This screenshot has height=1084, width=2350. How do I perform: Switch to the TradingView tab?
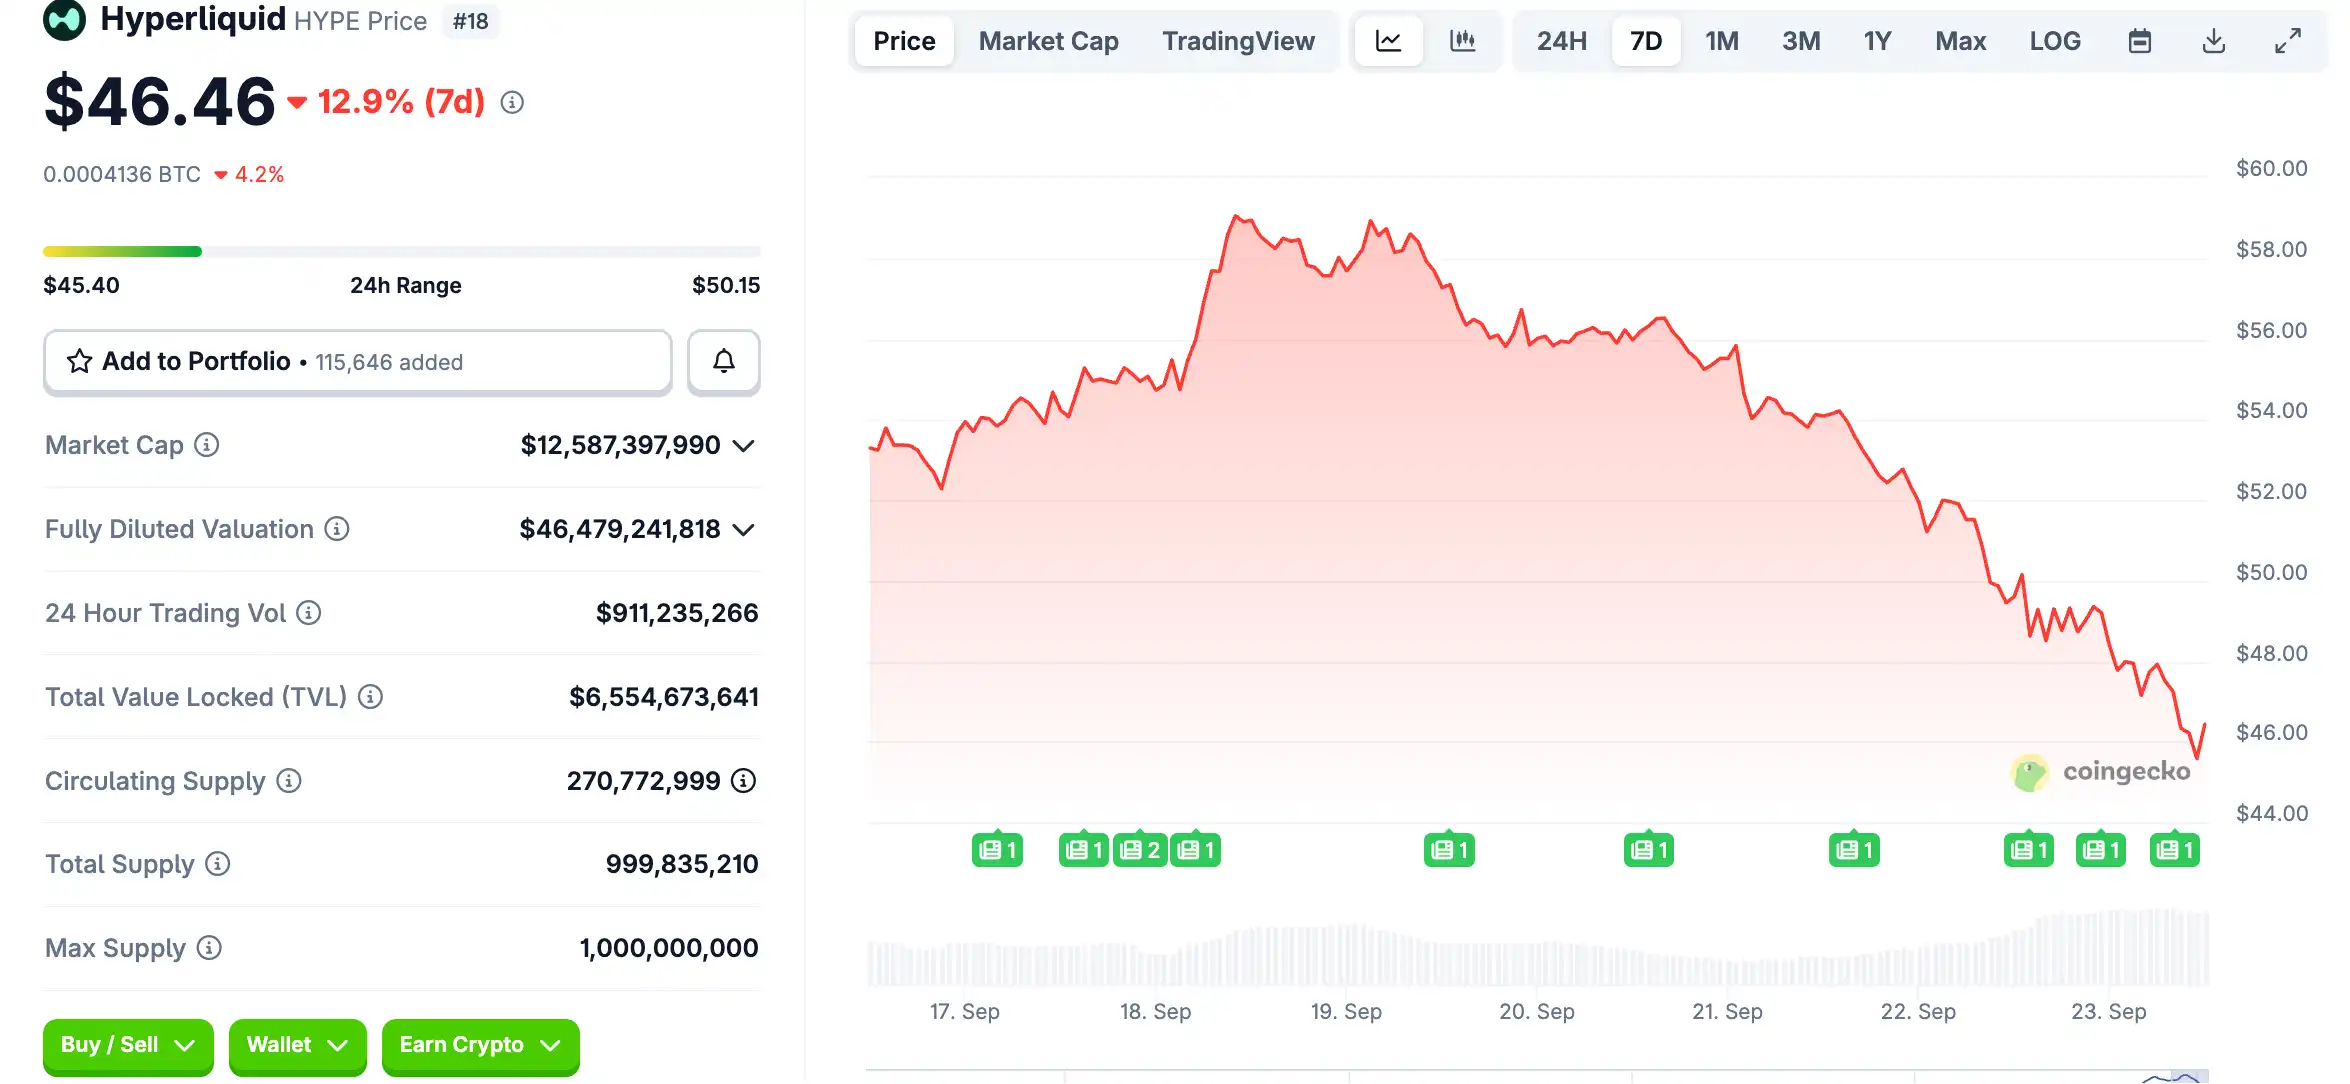coord(1237,41)
